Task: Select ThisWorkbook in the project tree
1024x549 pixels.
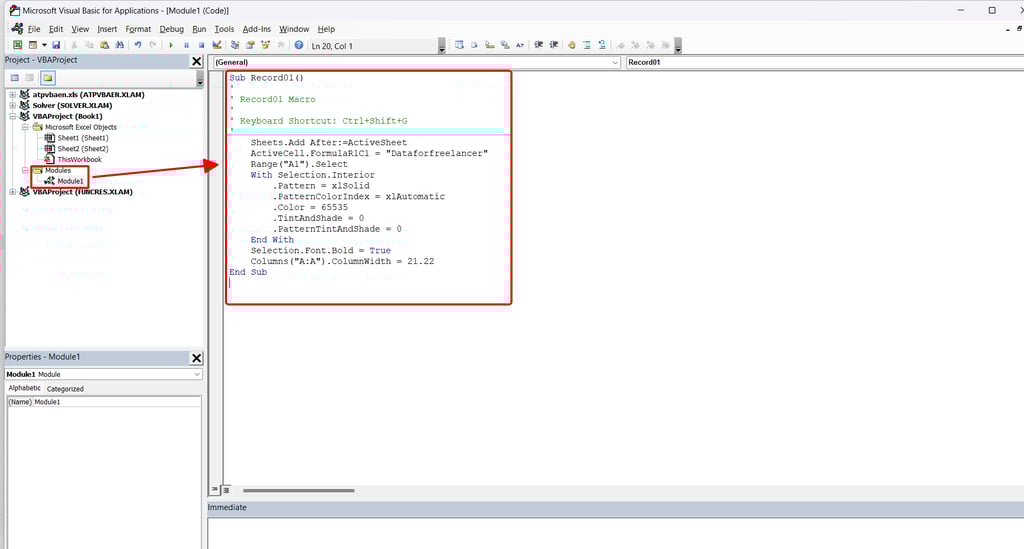Action: pos(79,159)
